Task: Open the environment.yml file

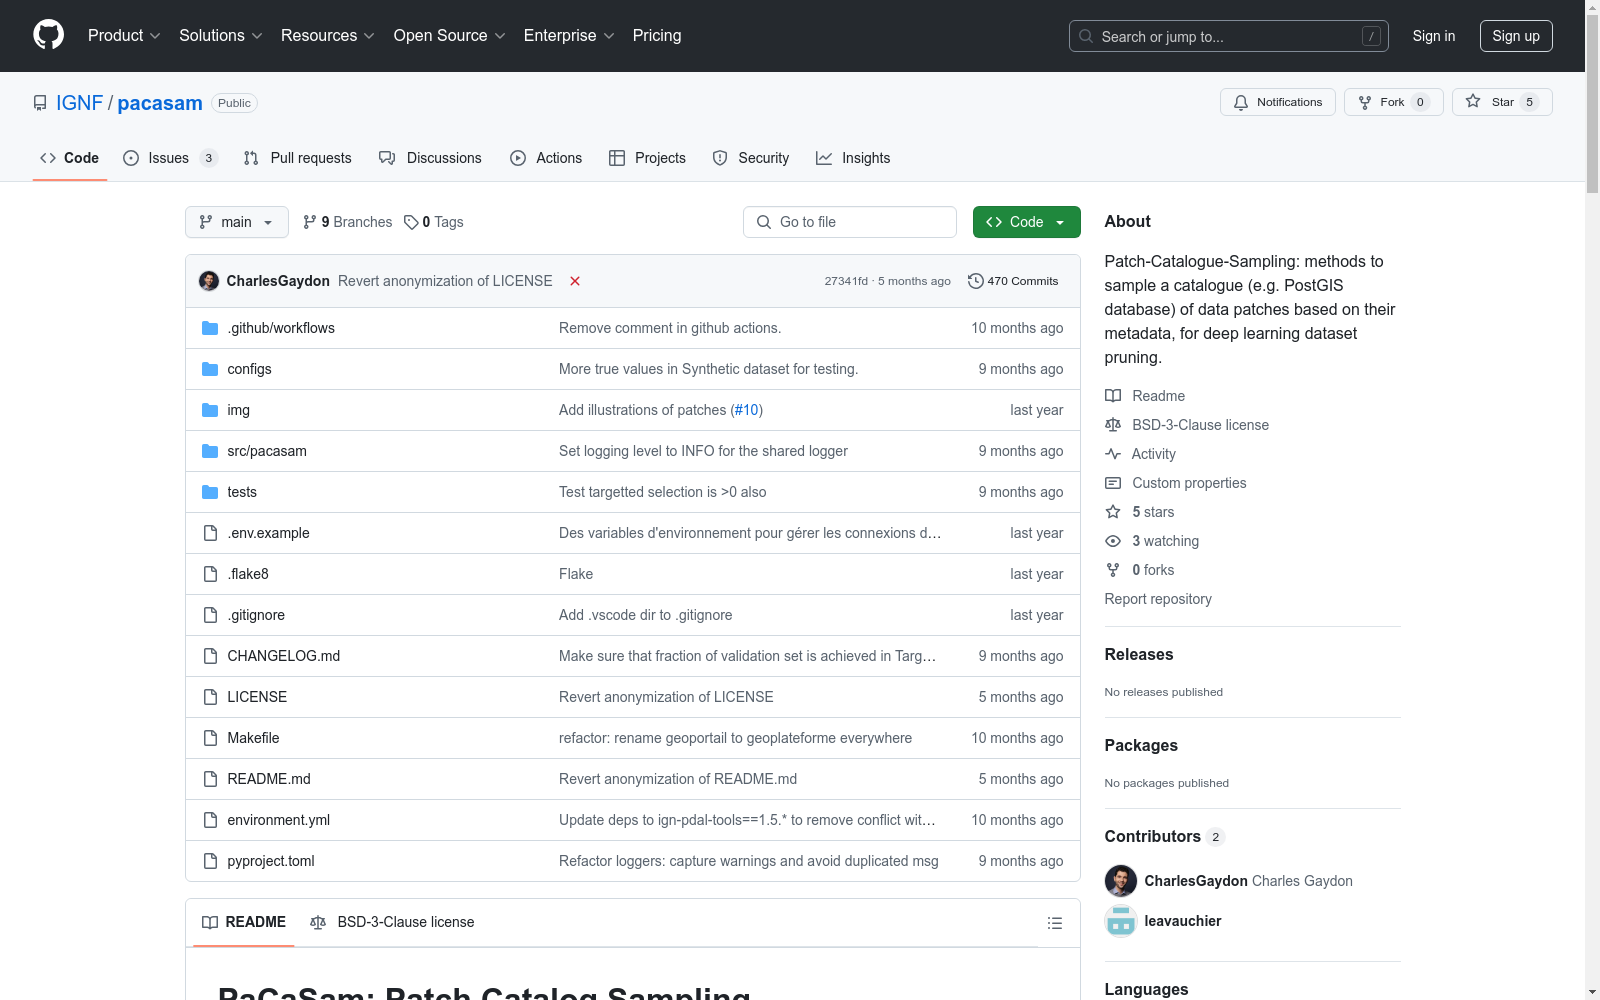Action: [279, 820]
